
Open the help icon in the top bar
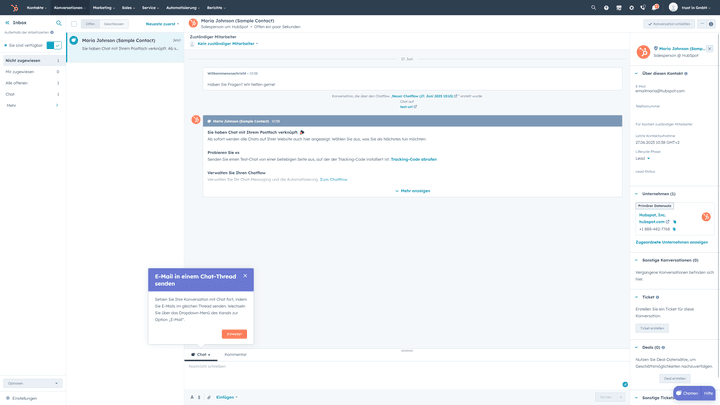click(x=606, y=8)
